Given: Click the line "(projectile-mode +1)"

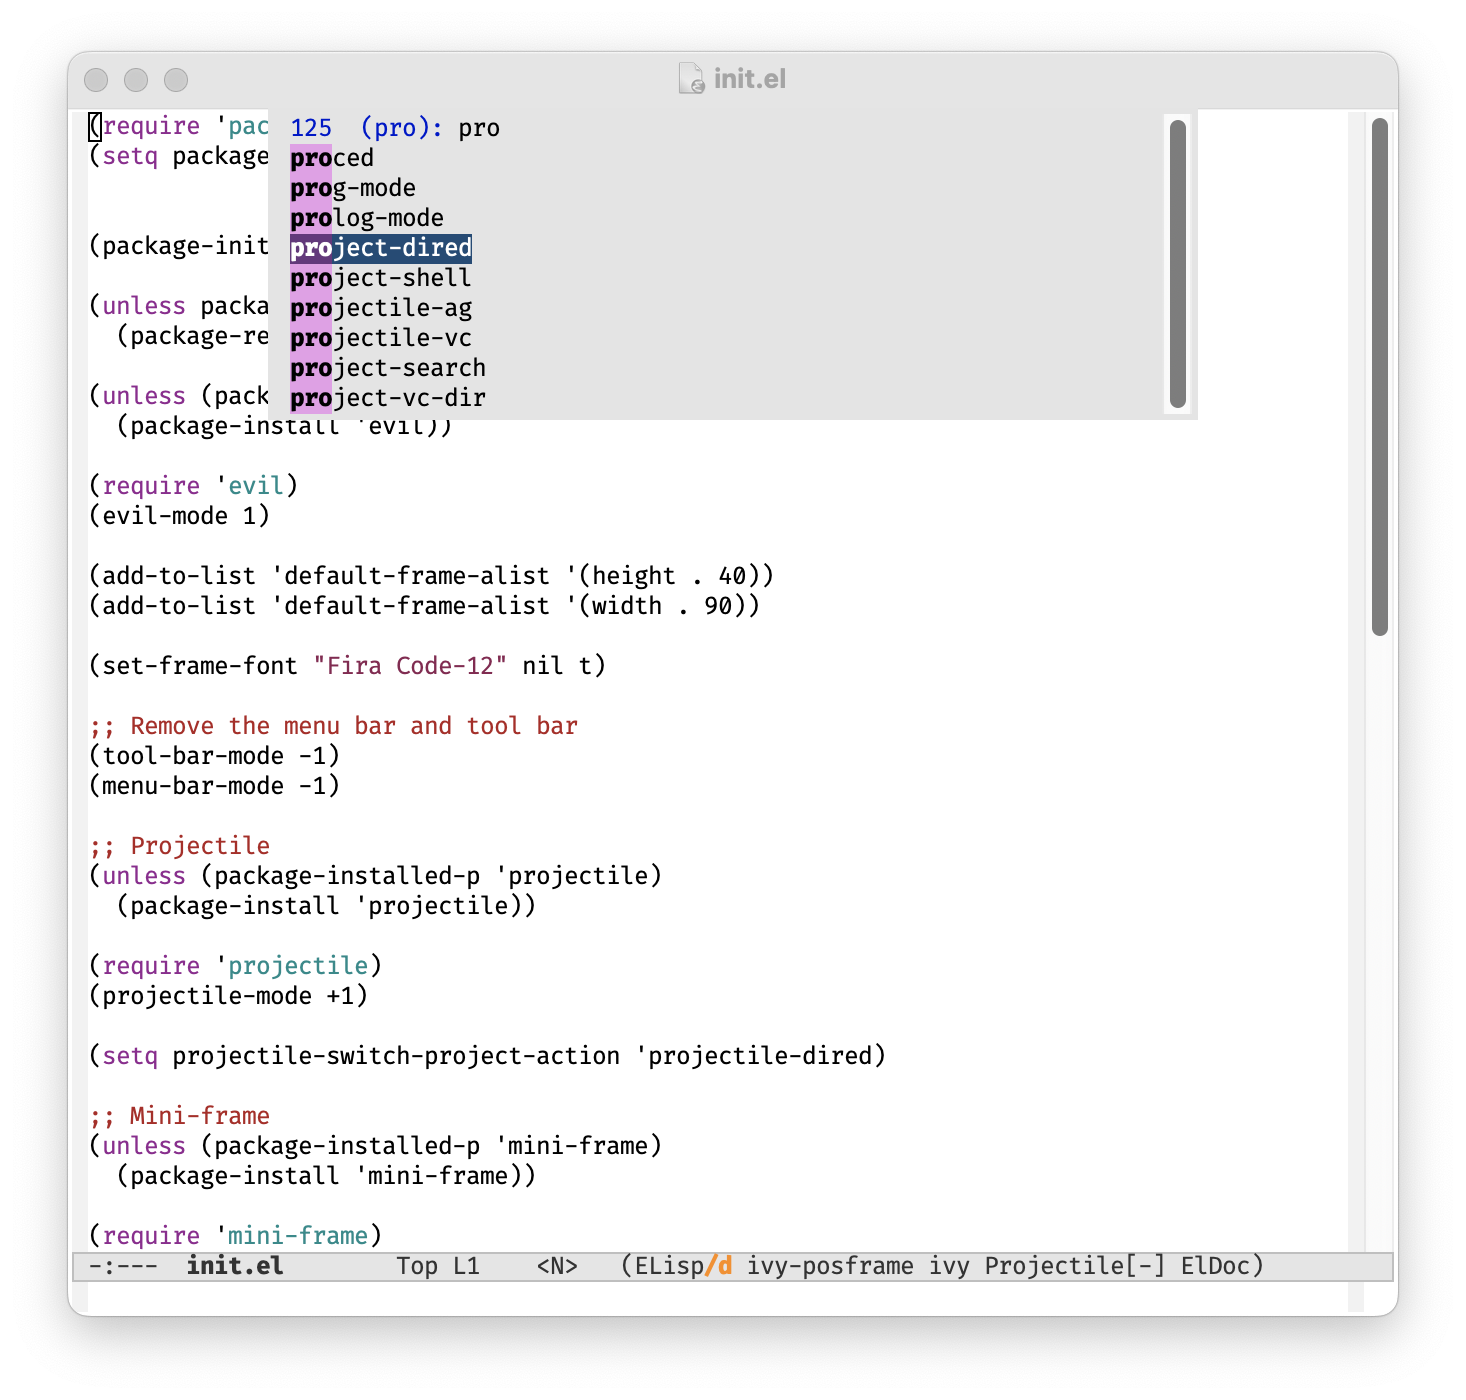Looking at the screenshot, I should coord(228,996).
